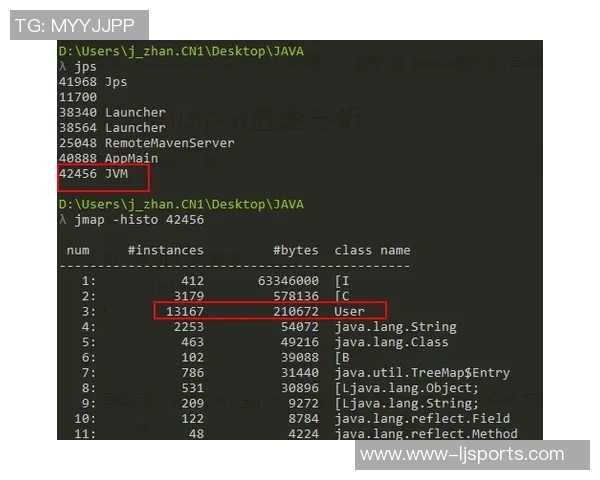This screenshot has height=480, width=600.
Task: Select the 41968 Jps process entry
Action: point(94,81)
